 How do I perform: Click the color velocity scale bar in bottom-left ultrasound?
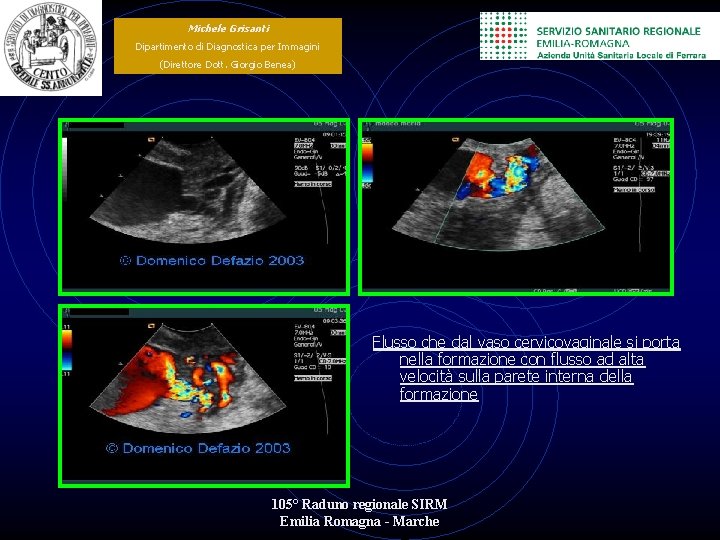click(68, 350)
